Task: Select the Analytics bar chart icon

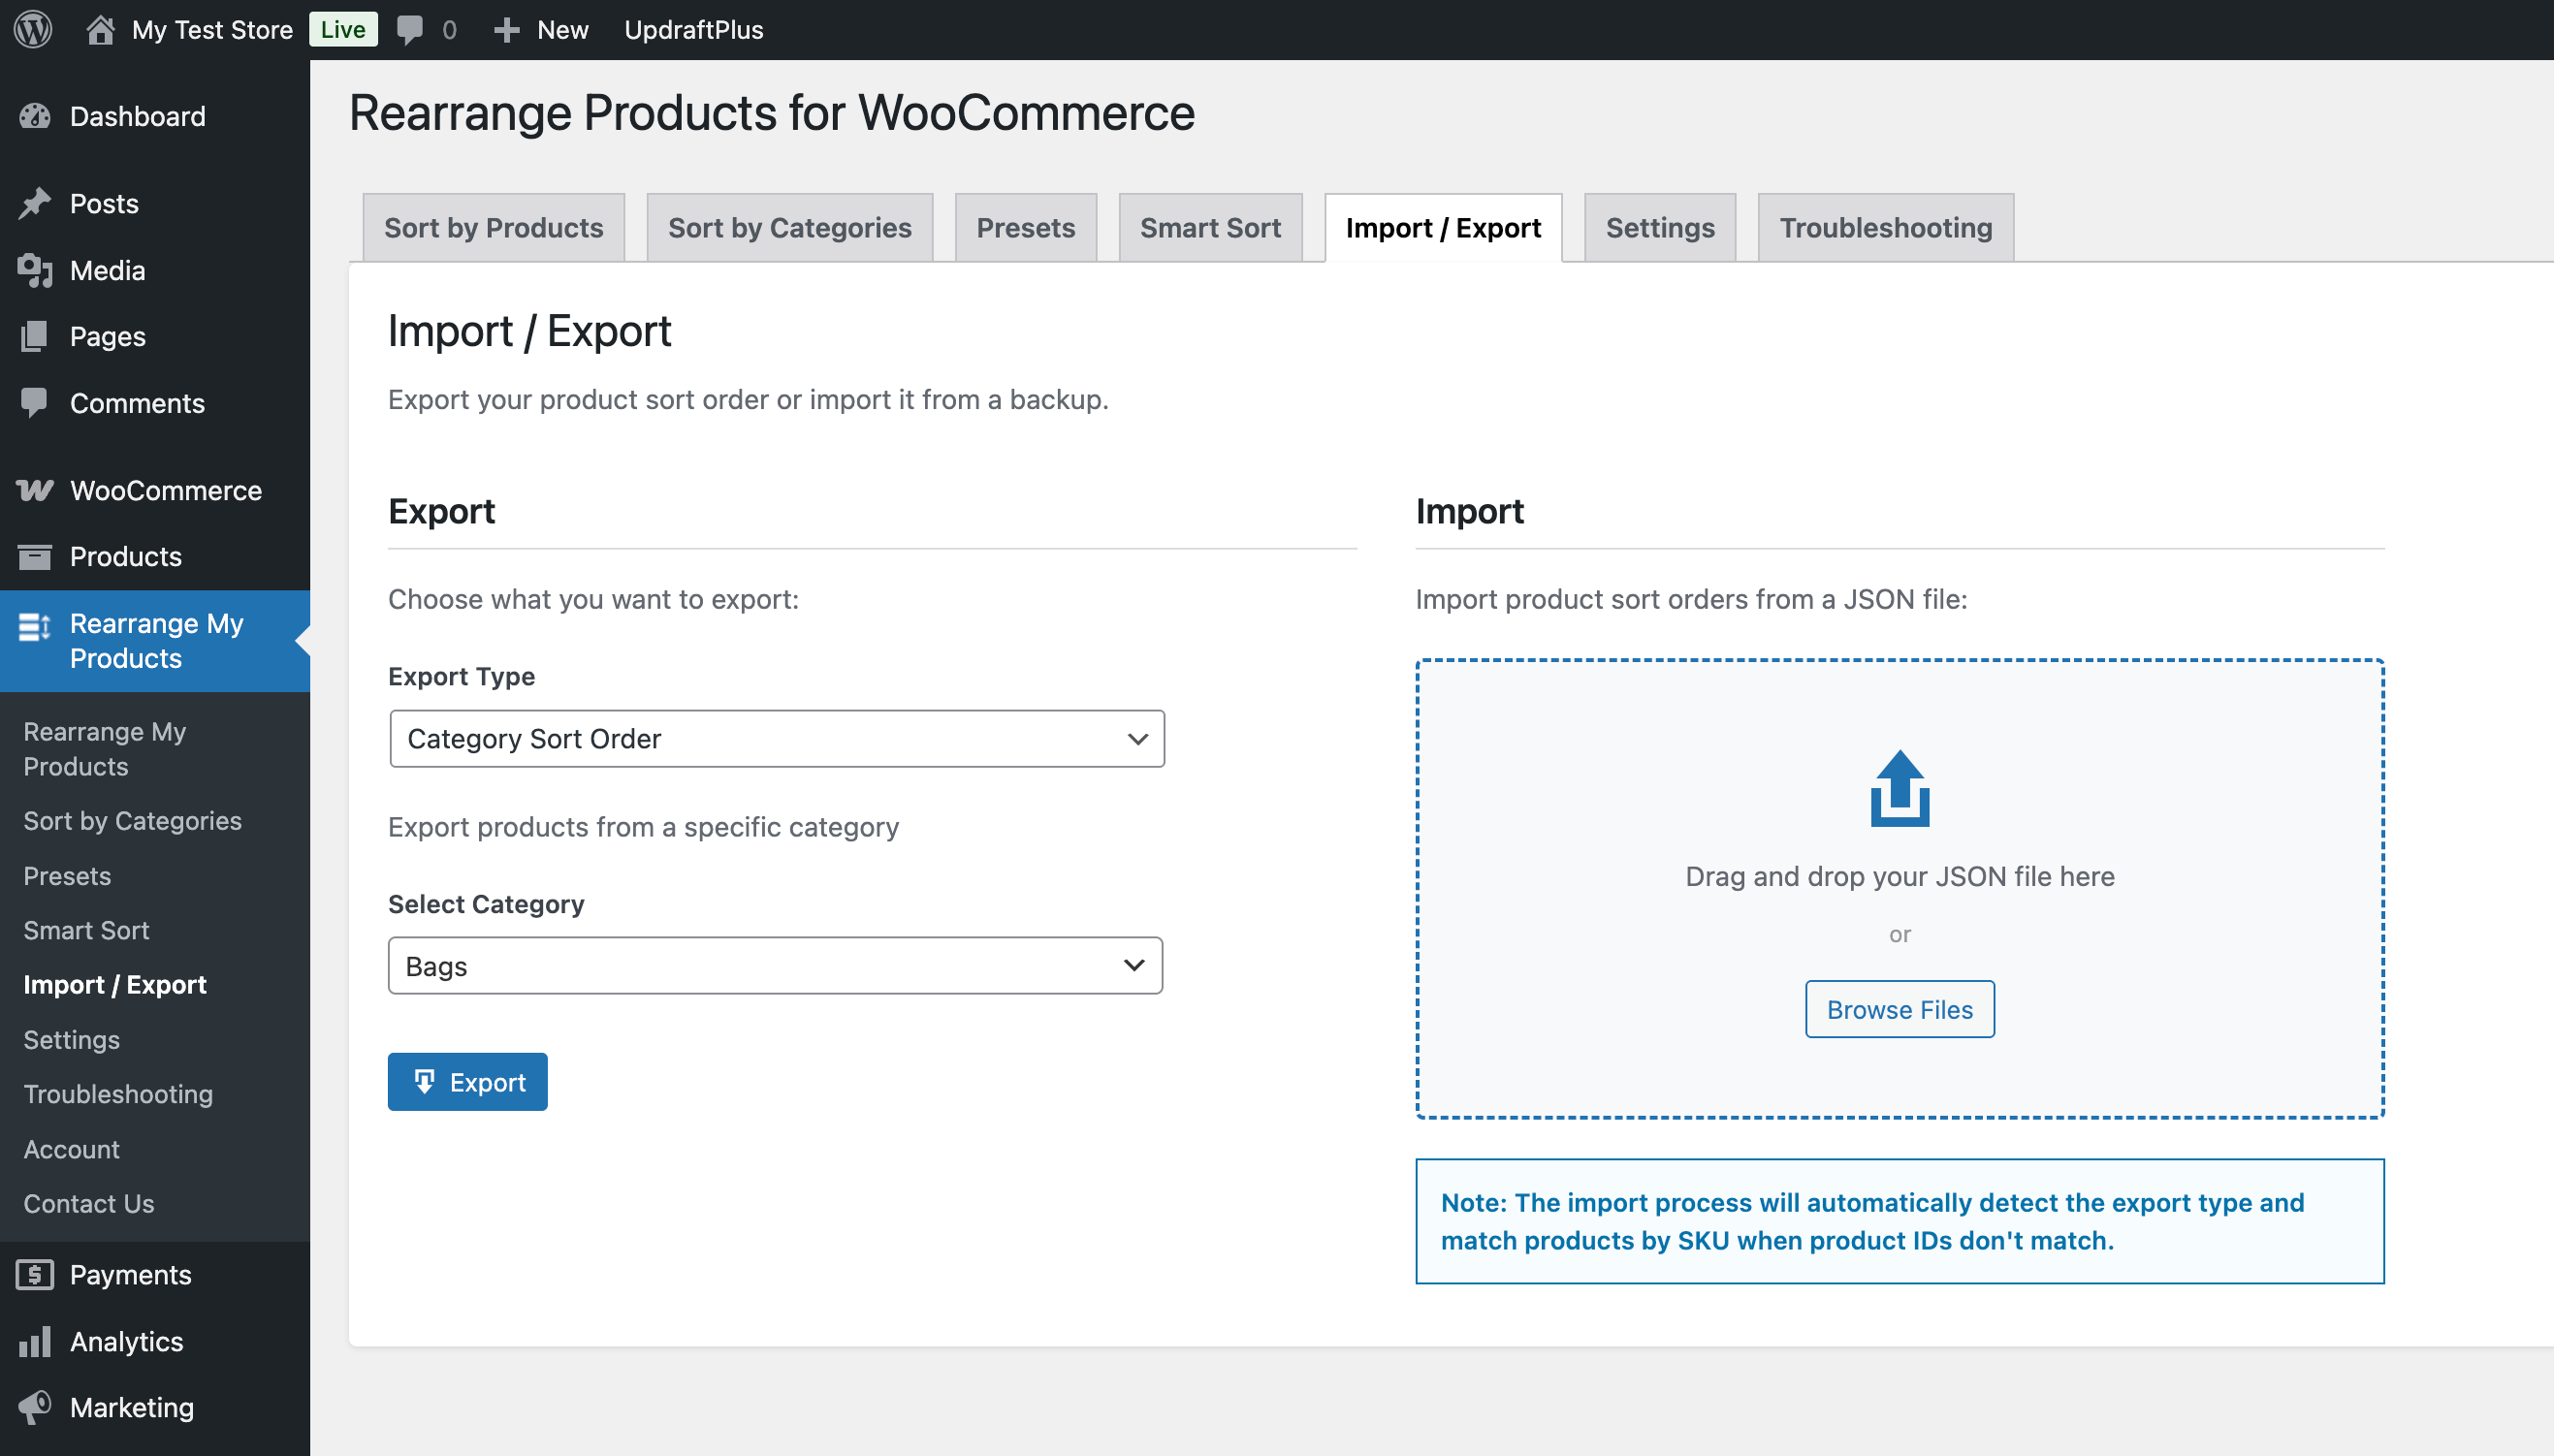Action: click(x=35, y=1341)
